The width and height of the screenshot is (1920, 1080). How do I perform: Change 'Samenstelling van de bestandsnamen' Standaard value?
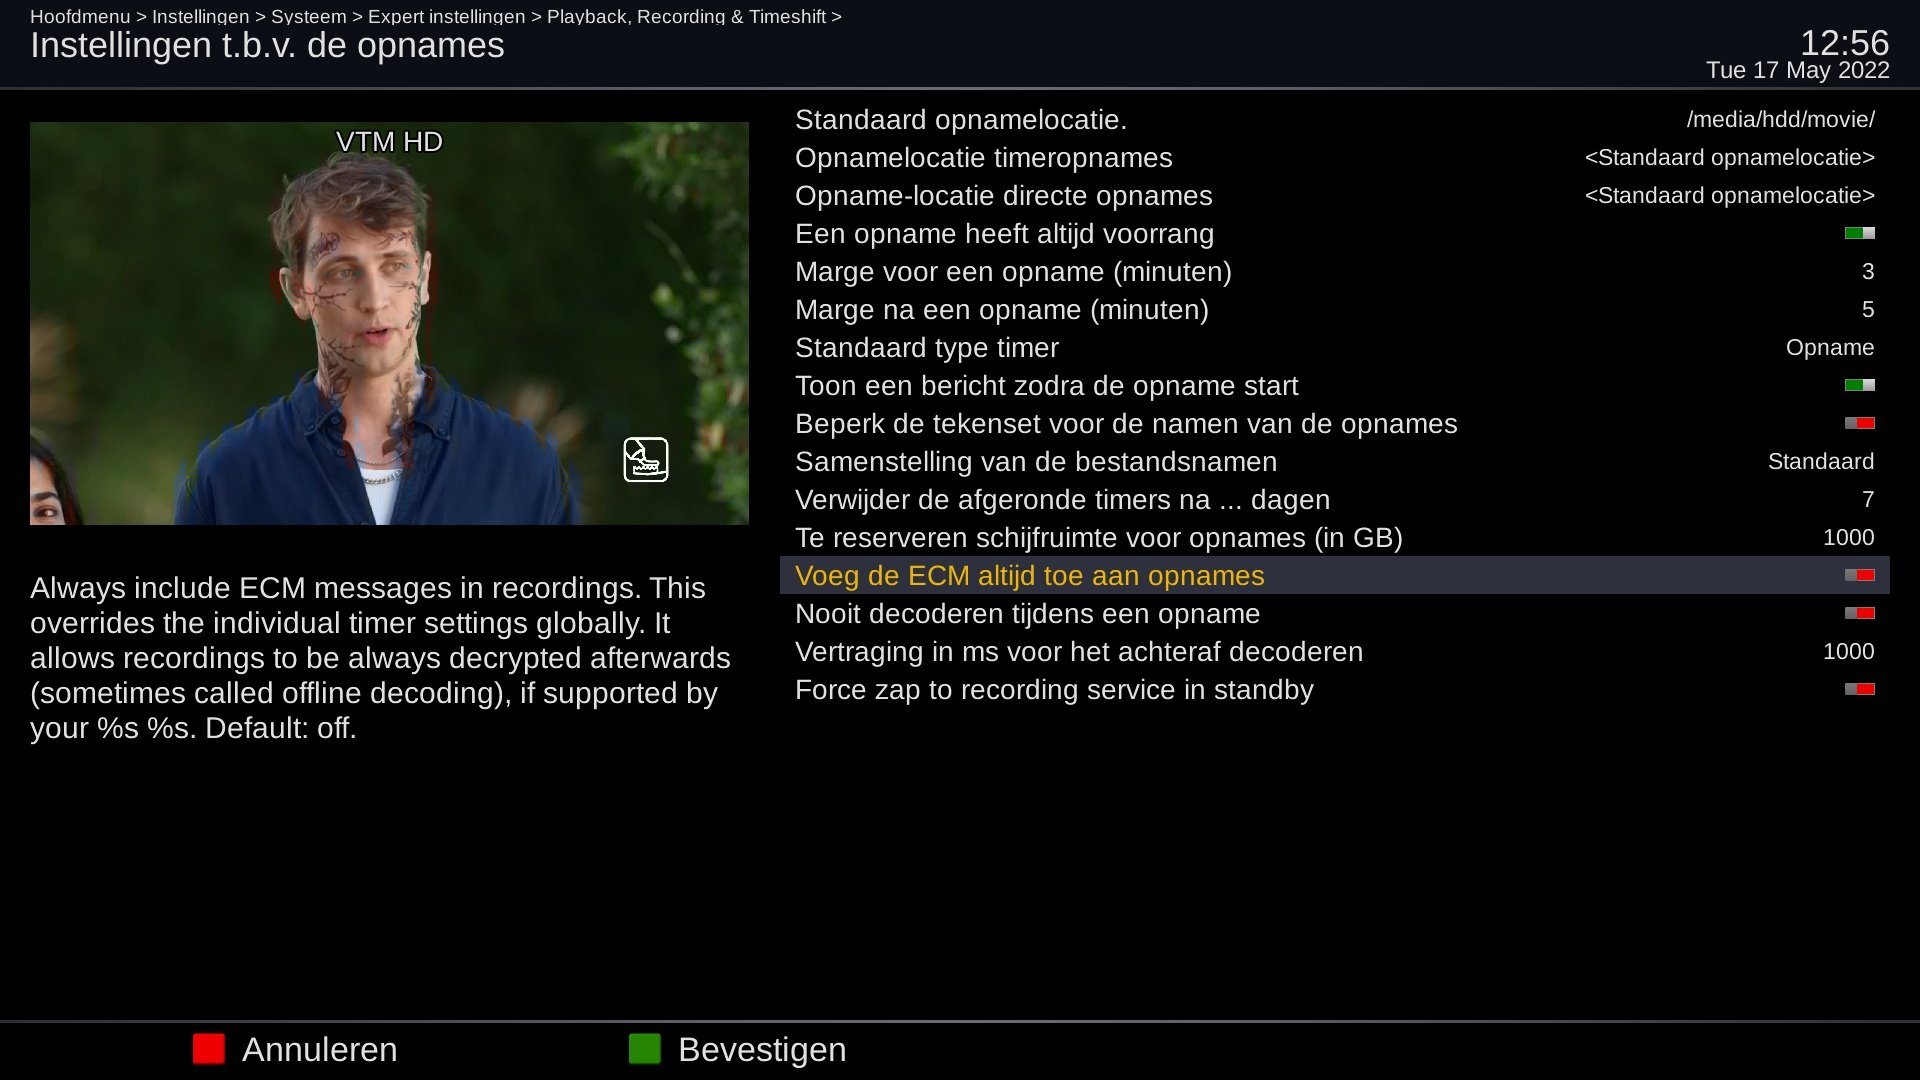1820,462
